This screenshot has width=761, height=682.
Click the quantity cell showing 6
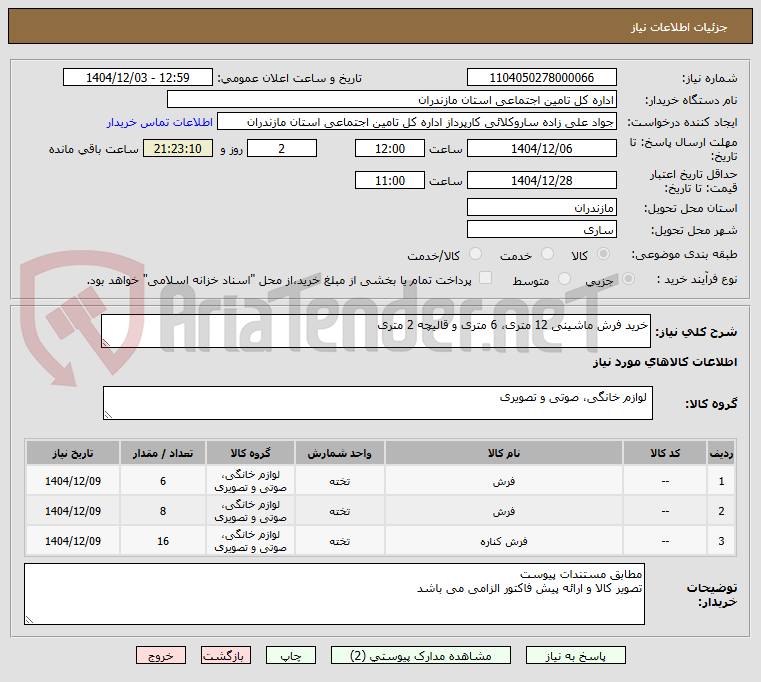pyautogui.click(x=163, y=481)
